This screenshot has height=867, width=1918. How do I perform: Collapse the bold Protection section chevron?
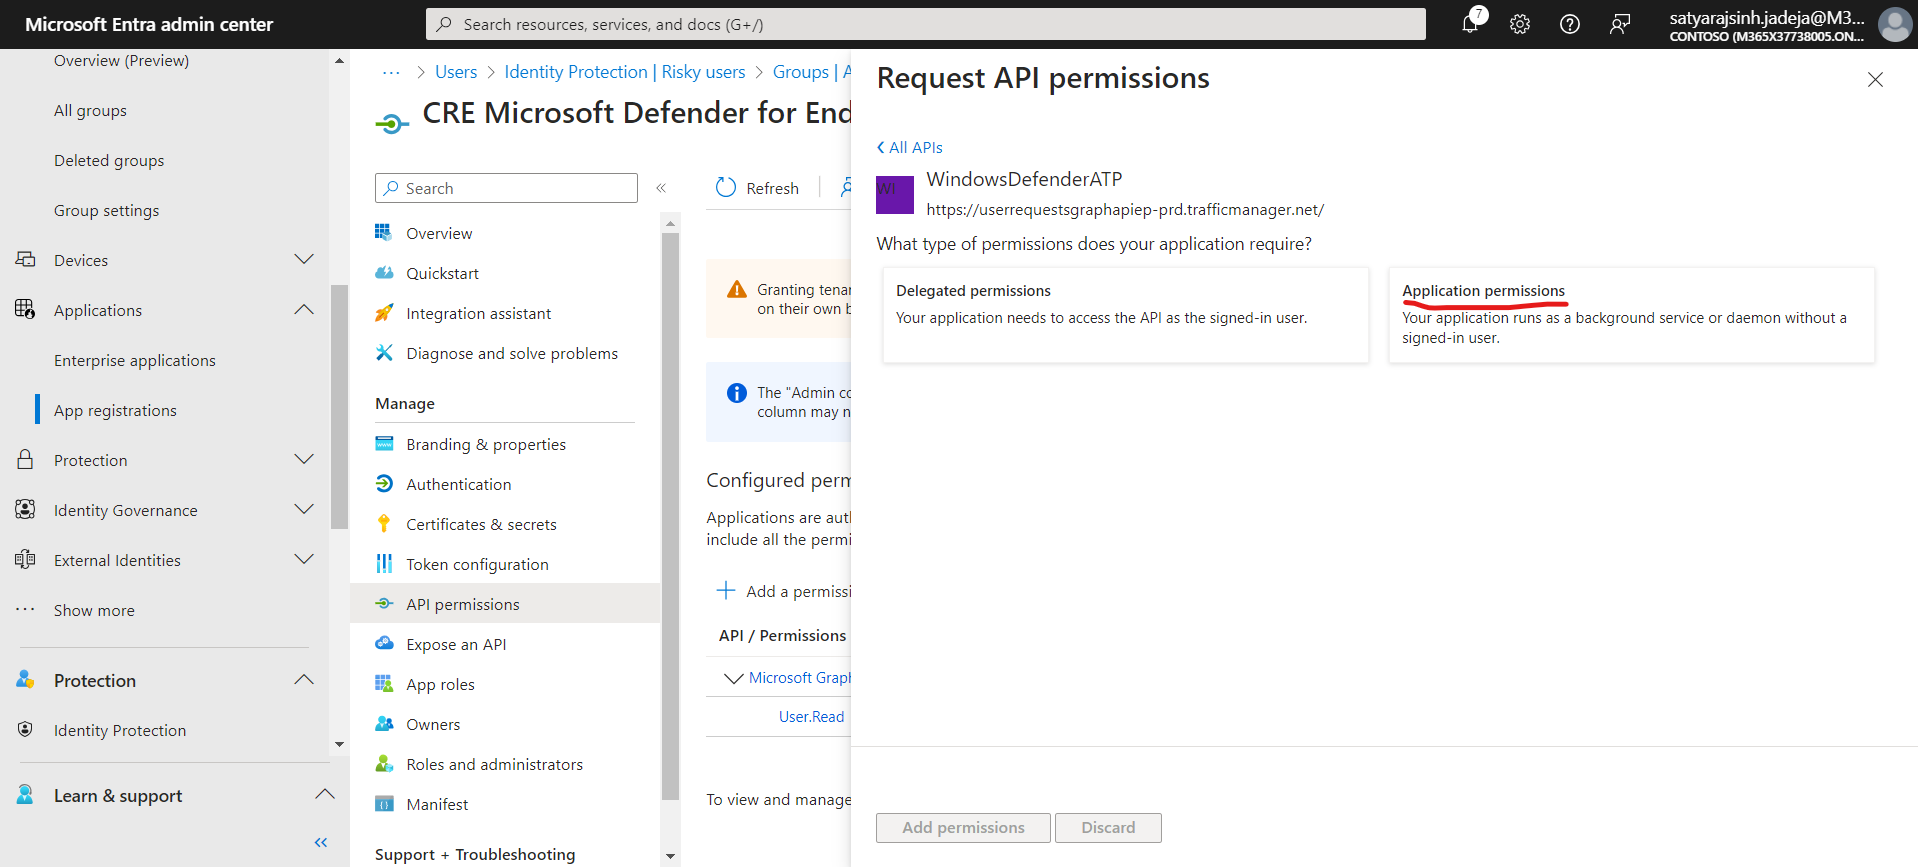click(304, 680)
